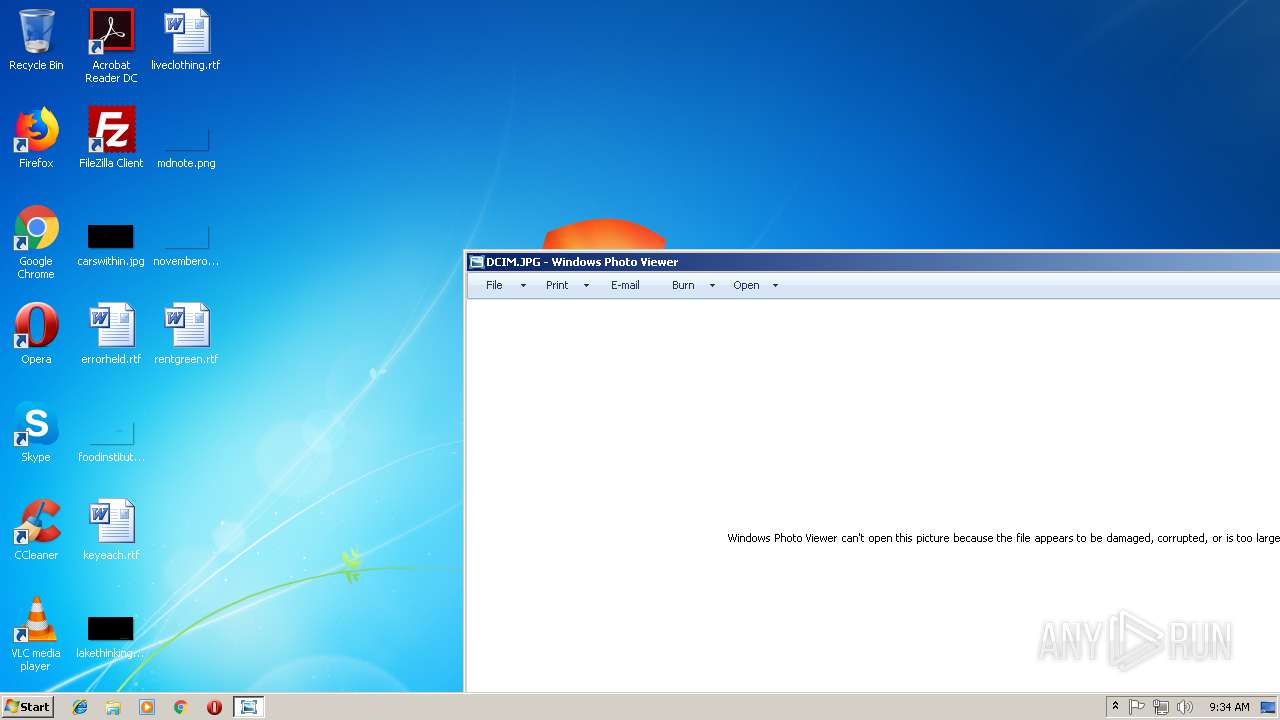Select rentgreen.rtf document icon
Image resolution: width=1280 pixels, height=720 pixels.
(186, 334)
